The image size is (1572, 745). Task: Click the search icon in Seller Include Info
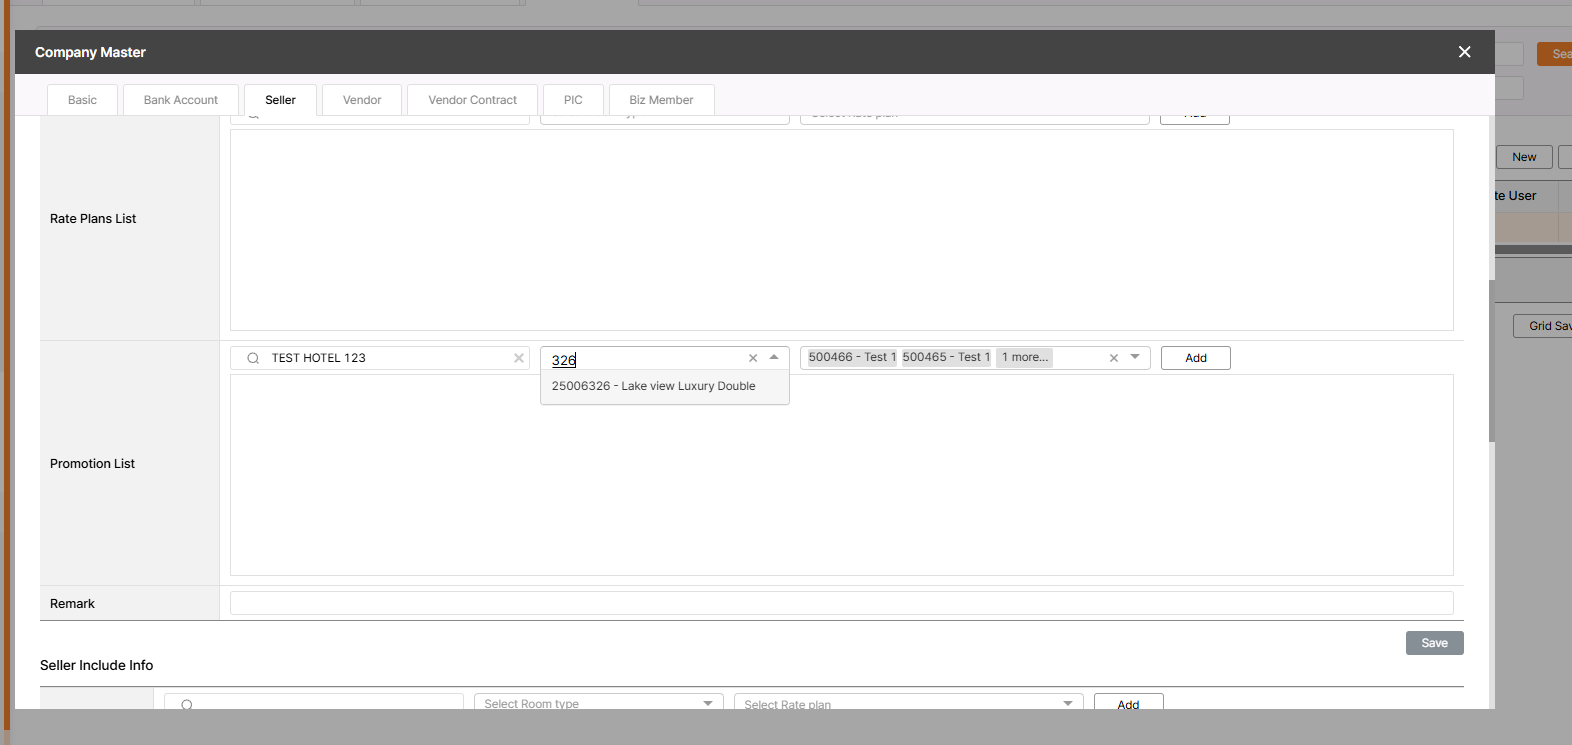click(187, 705)
